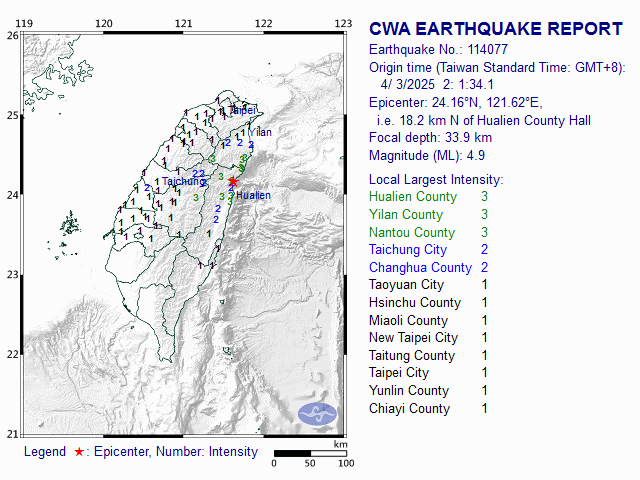Click the Taipei label on map
640x480 pixels.
pyautogui.click(x=243, y=110)
